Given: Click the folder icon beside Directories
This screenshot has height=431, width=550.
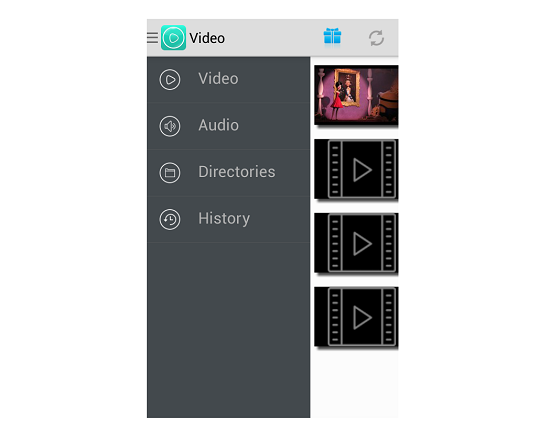Looking at the screenshot, I should pos(170,173).
